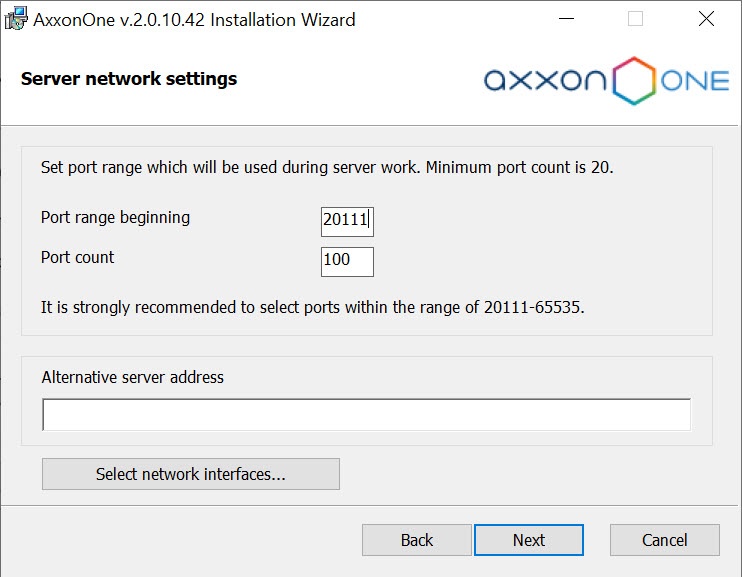Click the Port range beginning field
742x577 pixels.
(x=346, y=219)
